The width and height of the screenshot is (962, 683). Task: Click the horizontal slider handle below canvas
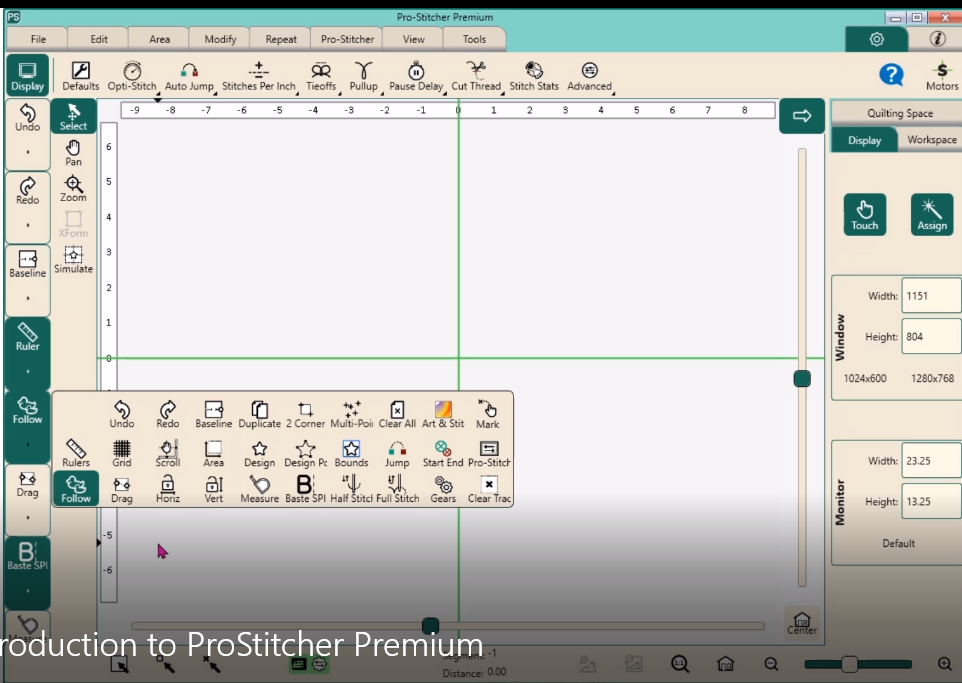coord(431,626)
